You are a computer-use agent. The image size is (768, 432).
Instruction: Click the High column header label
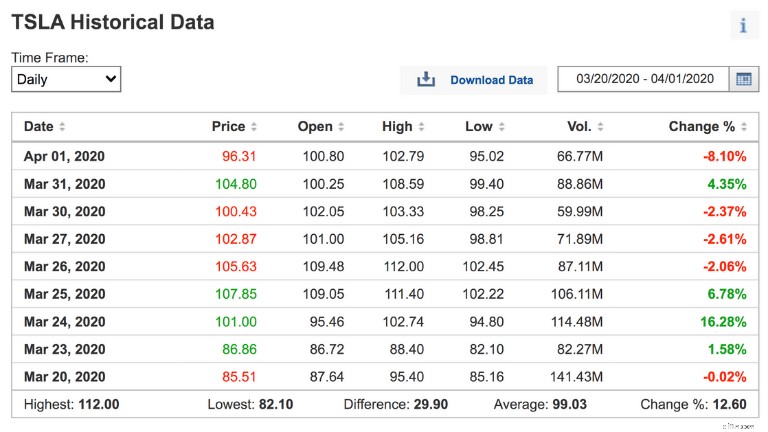point(397,126)
